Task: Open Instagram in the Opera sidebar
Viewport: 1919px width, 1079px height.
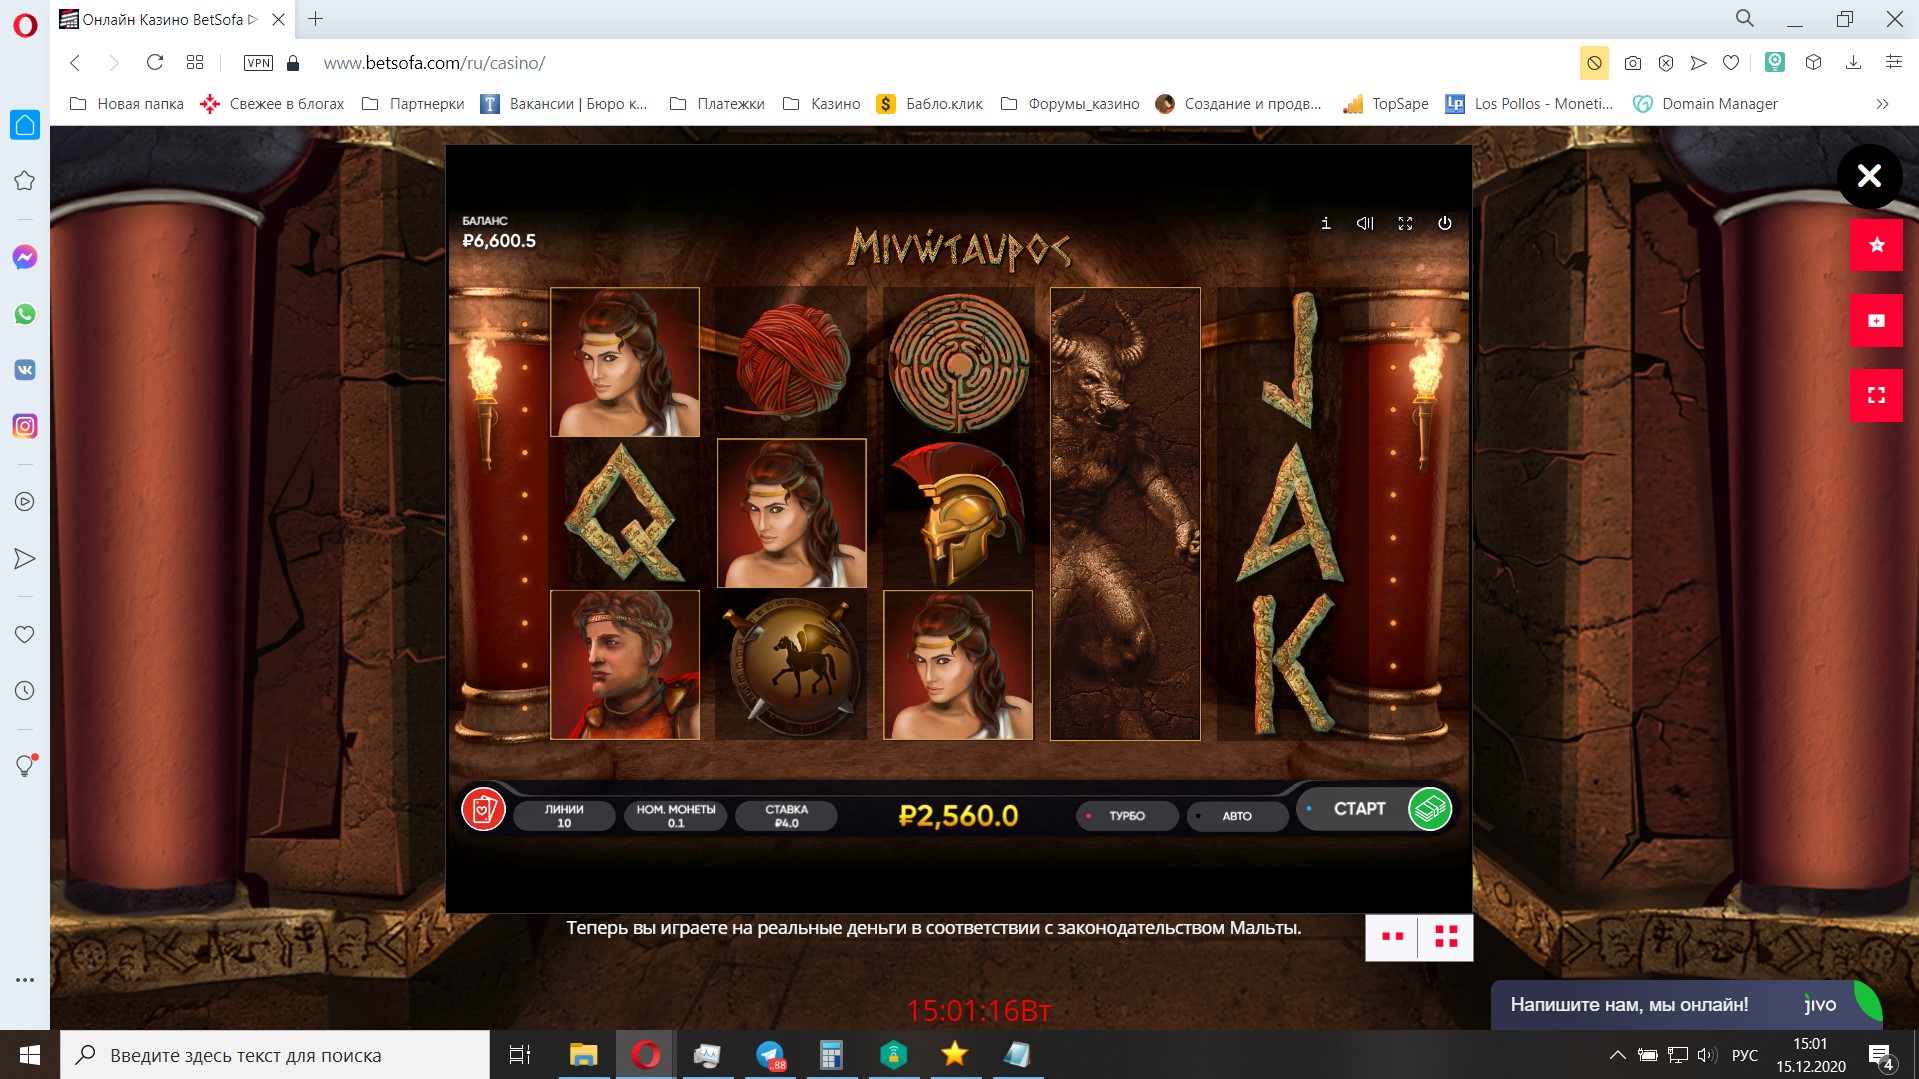Action: [x=25, y=426]
